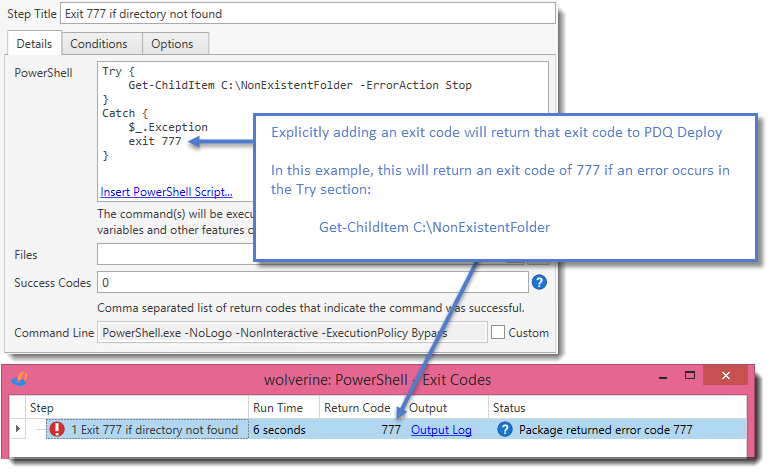This screenshot has height=472, width=769.
Task: Minimize the wolverine PowerShell window
Action: coord(663,377)
